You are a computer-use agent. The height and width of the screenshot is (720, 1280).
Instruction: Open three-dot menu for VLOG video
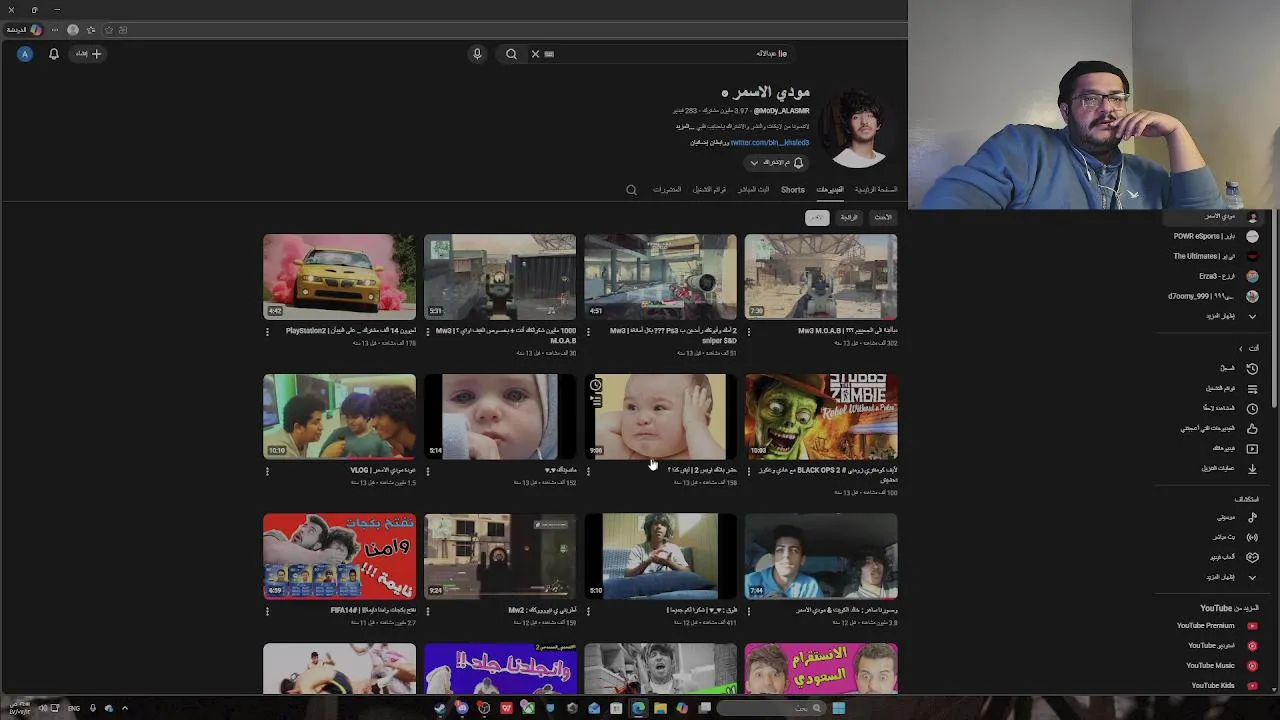coord(267,471)
